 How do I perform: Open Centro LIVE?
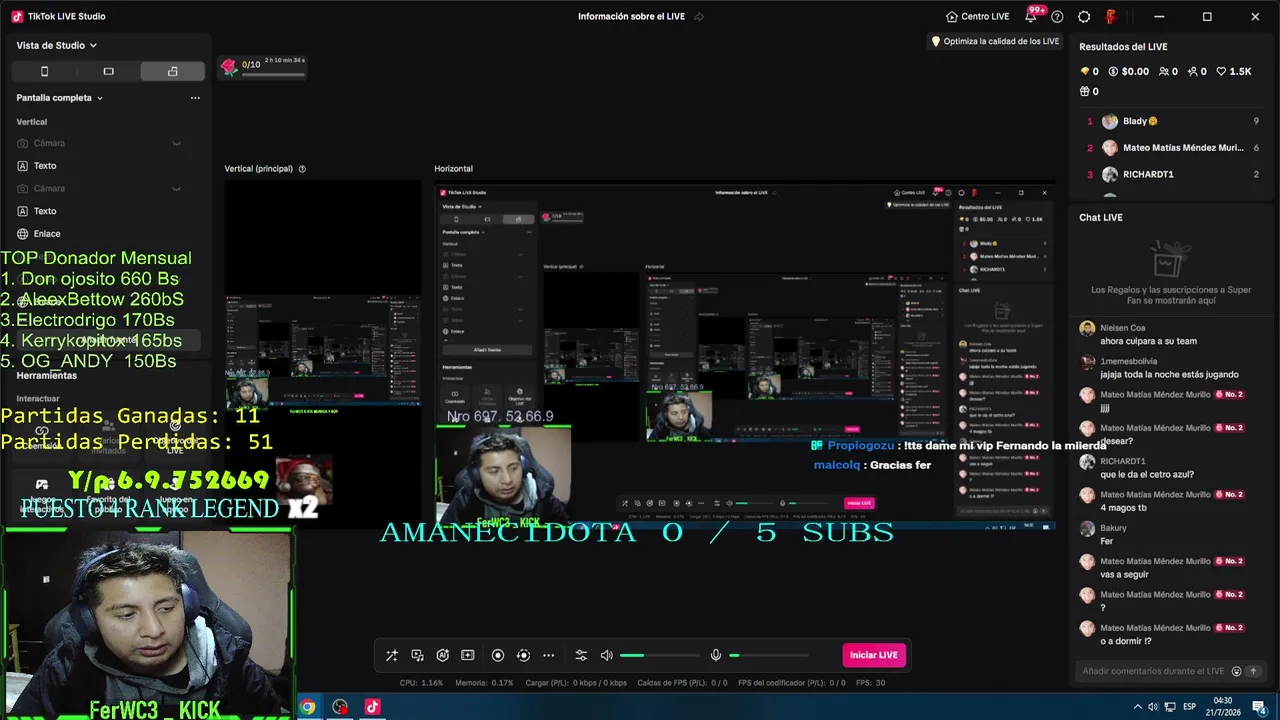click(x=978, y=16)
